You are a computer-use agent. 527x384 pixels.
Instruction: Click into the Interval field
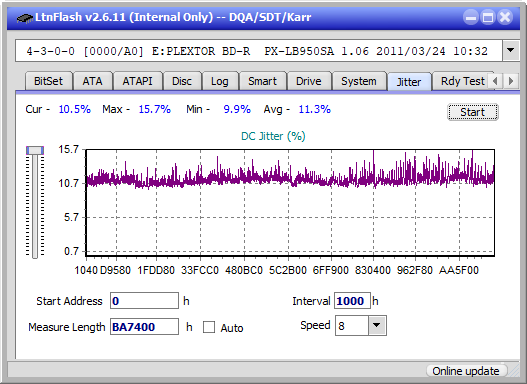(x=352, y=301)
